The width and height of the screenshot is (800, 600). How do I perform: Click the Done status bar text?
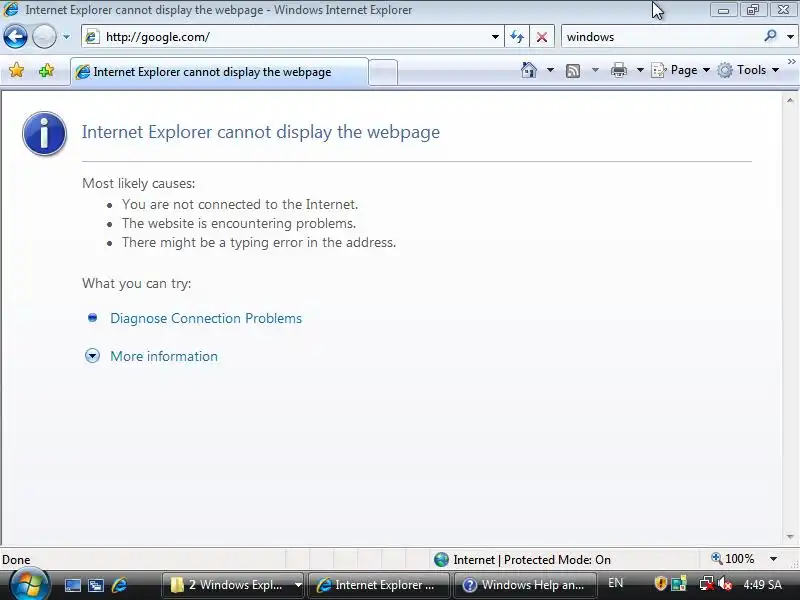coord(16,560)
